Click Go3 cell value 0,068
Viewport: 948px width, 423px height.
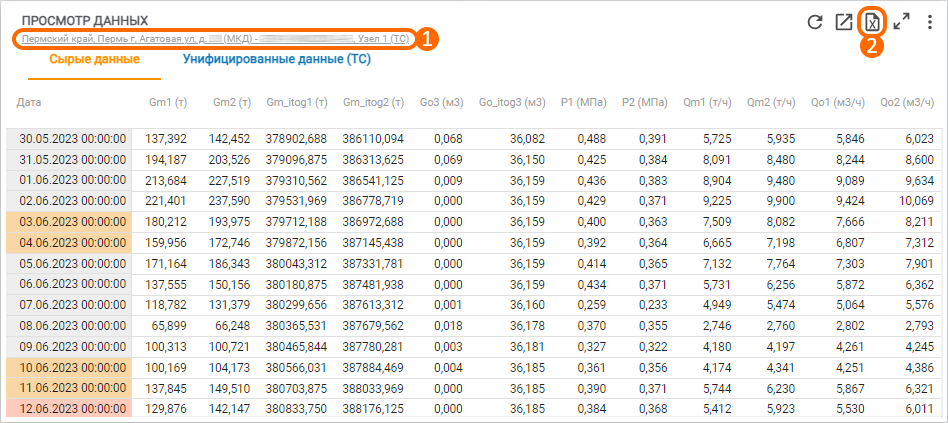pyautogui.click(x=448, y=139)
